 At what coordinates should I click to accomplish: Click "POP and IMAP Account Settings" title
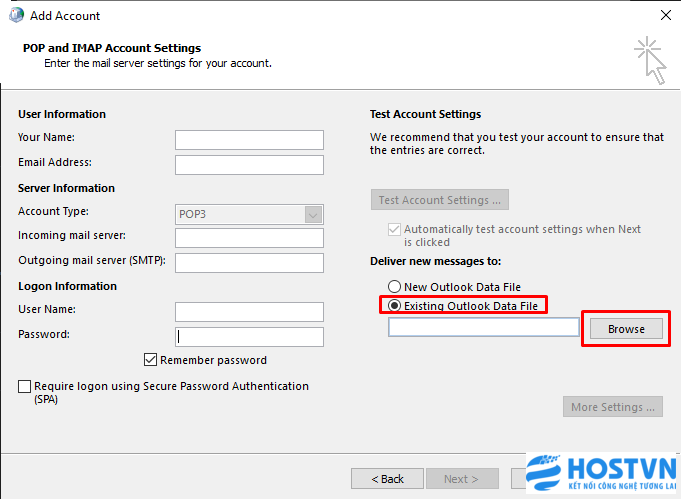click(x=112, y=48)
